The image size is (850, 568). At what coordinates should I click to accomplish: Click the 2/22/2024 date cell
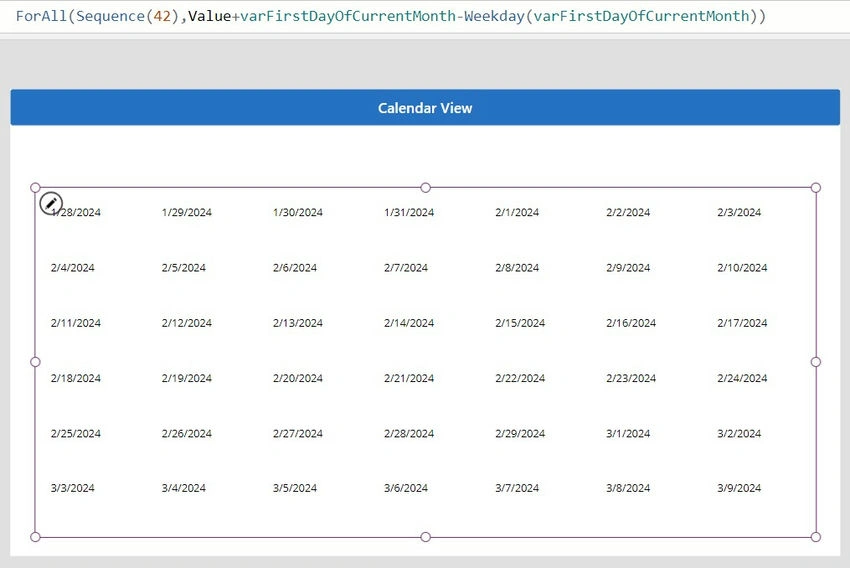520,378
